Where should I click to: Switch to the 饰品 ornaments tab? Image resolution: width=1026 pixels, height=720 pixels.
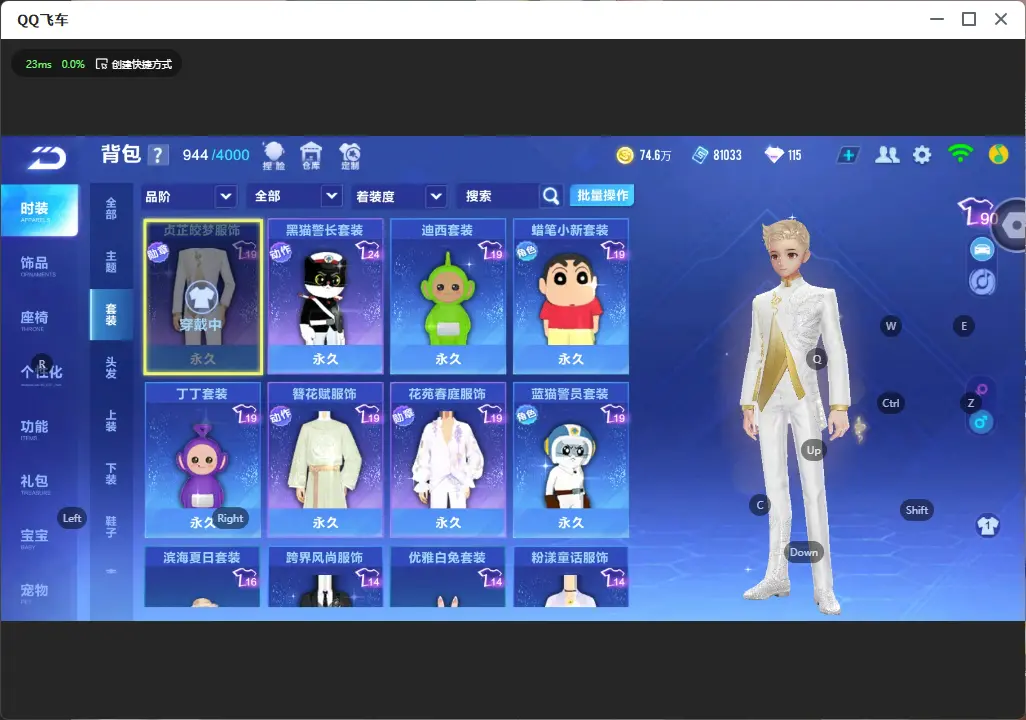(x=39, y=264)
